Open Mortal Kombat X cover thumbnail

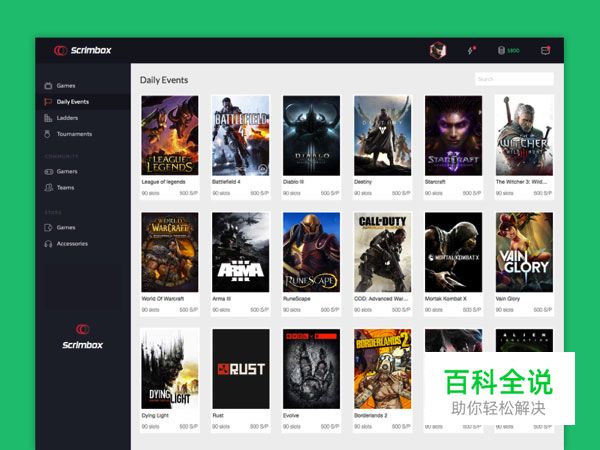tap(453, 252)
